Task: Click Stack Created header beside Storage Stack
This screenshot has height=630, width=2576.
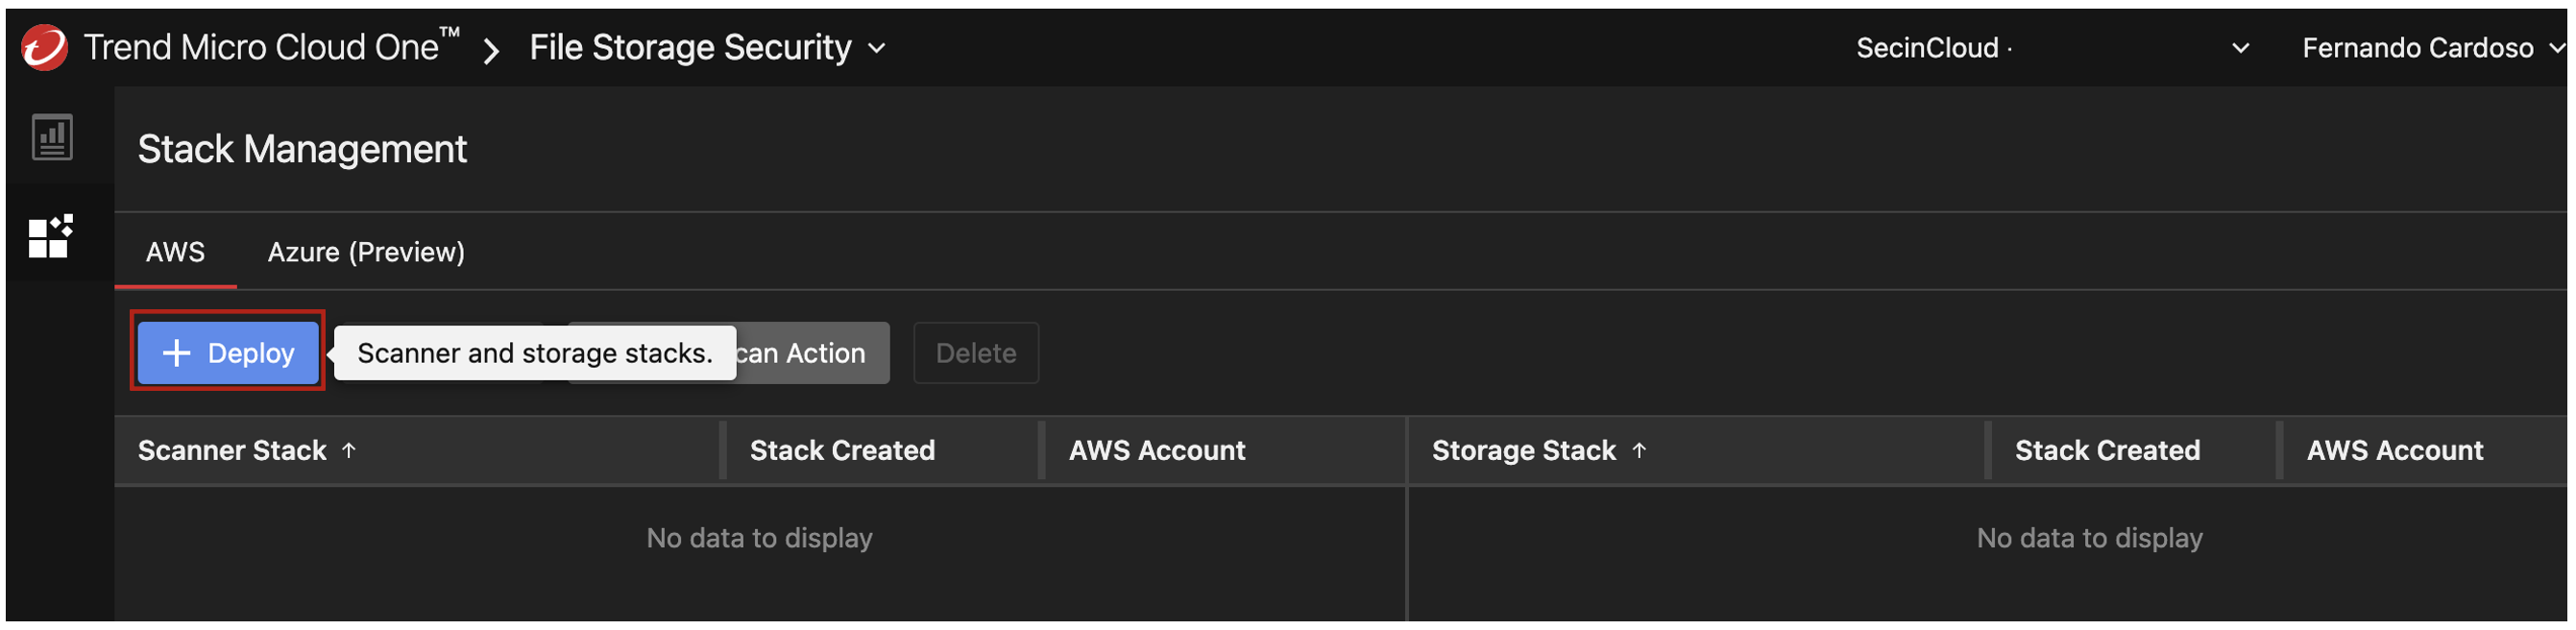Action: [2106, 451]
